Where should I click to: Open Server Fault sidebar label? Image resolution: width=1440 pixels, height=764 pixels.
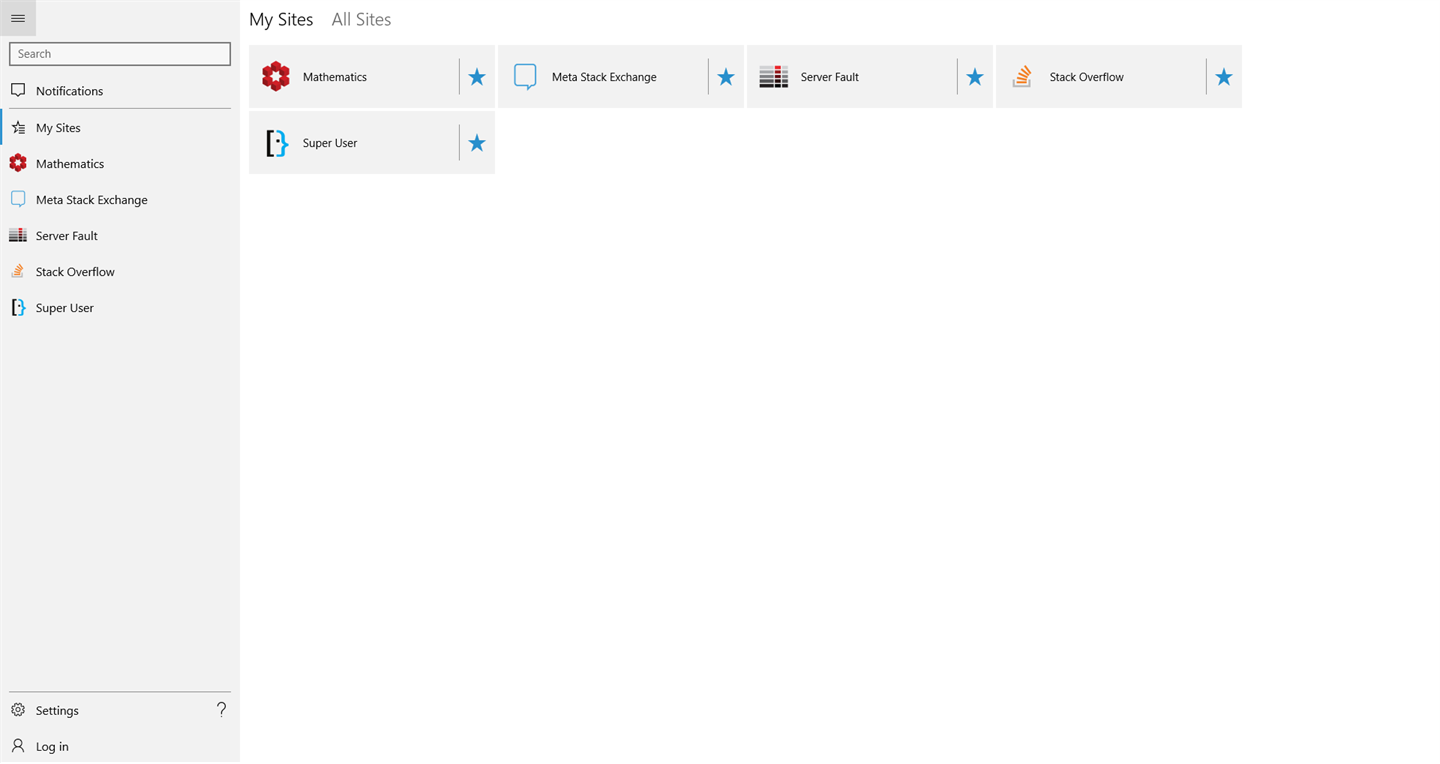pyautogui.click(x=67, y=236)
